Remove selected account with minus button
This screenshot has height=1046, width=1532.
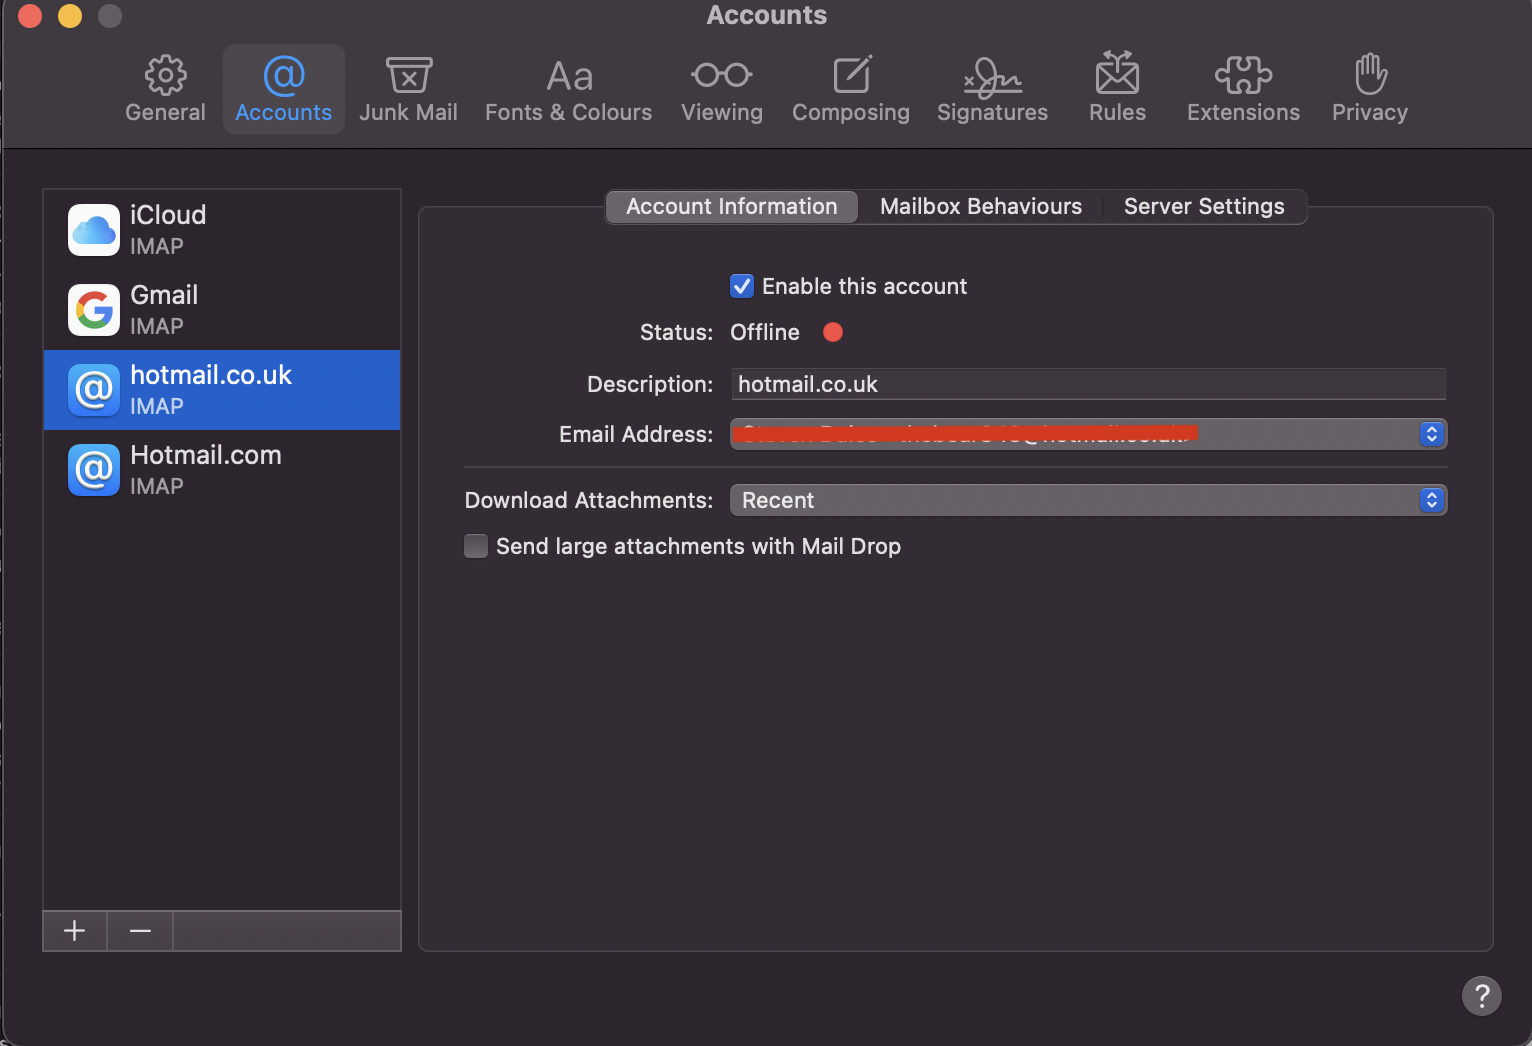tap(140, 931)
